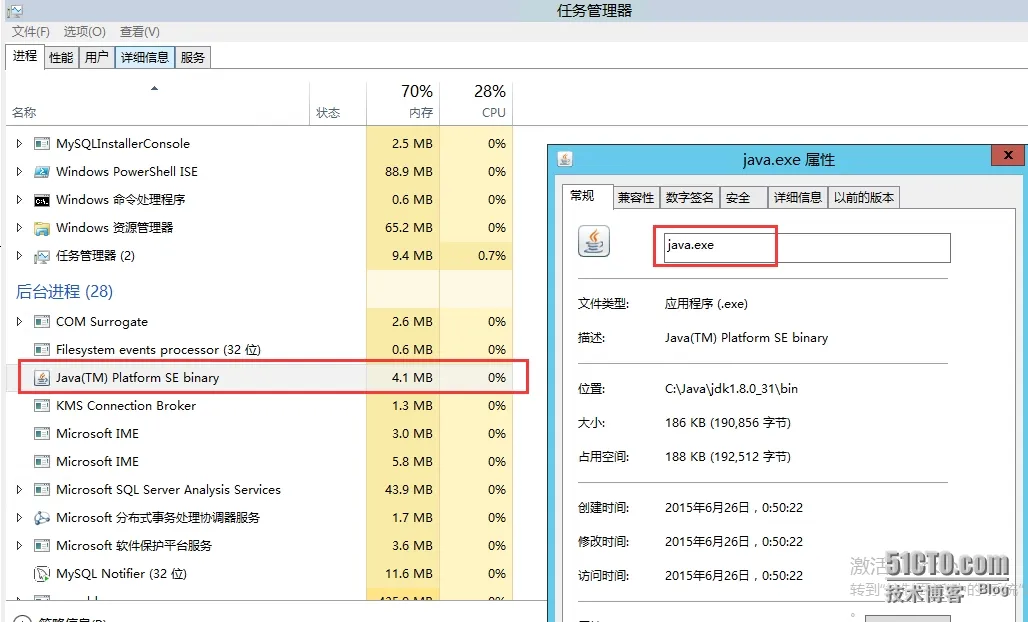Open the 数字签名 tab in properties
The height and width of the screenshot is (622, 1028).
tap(690, 197)
